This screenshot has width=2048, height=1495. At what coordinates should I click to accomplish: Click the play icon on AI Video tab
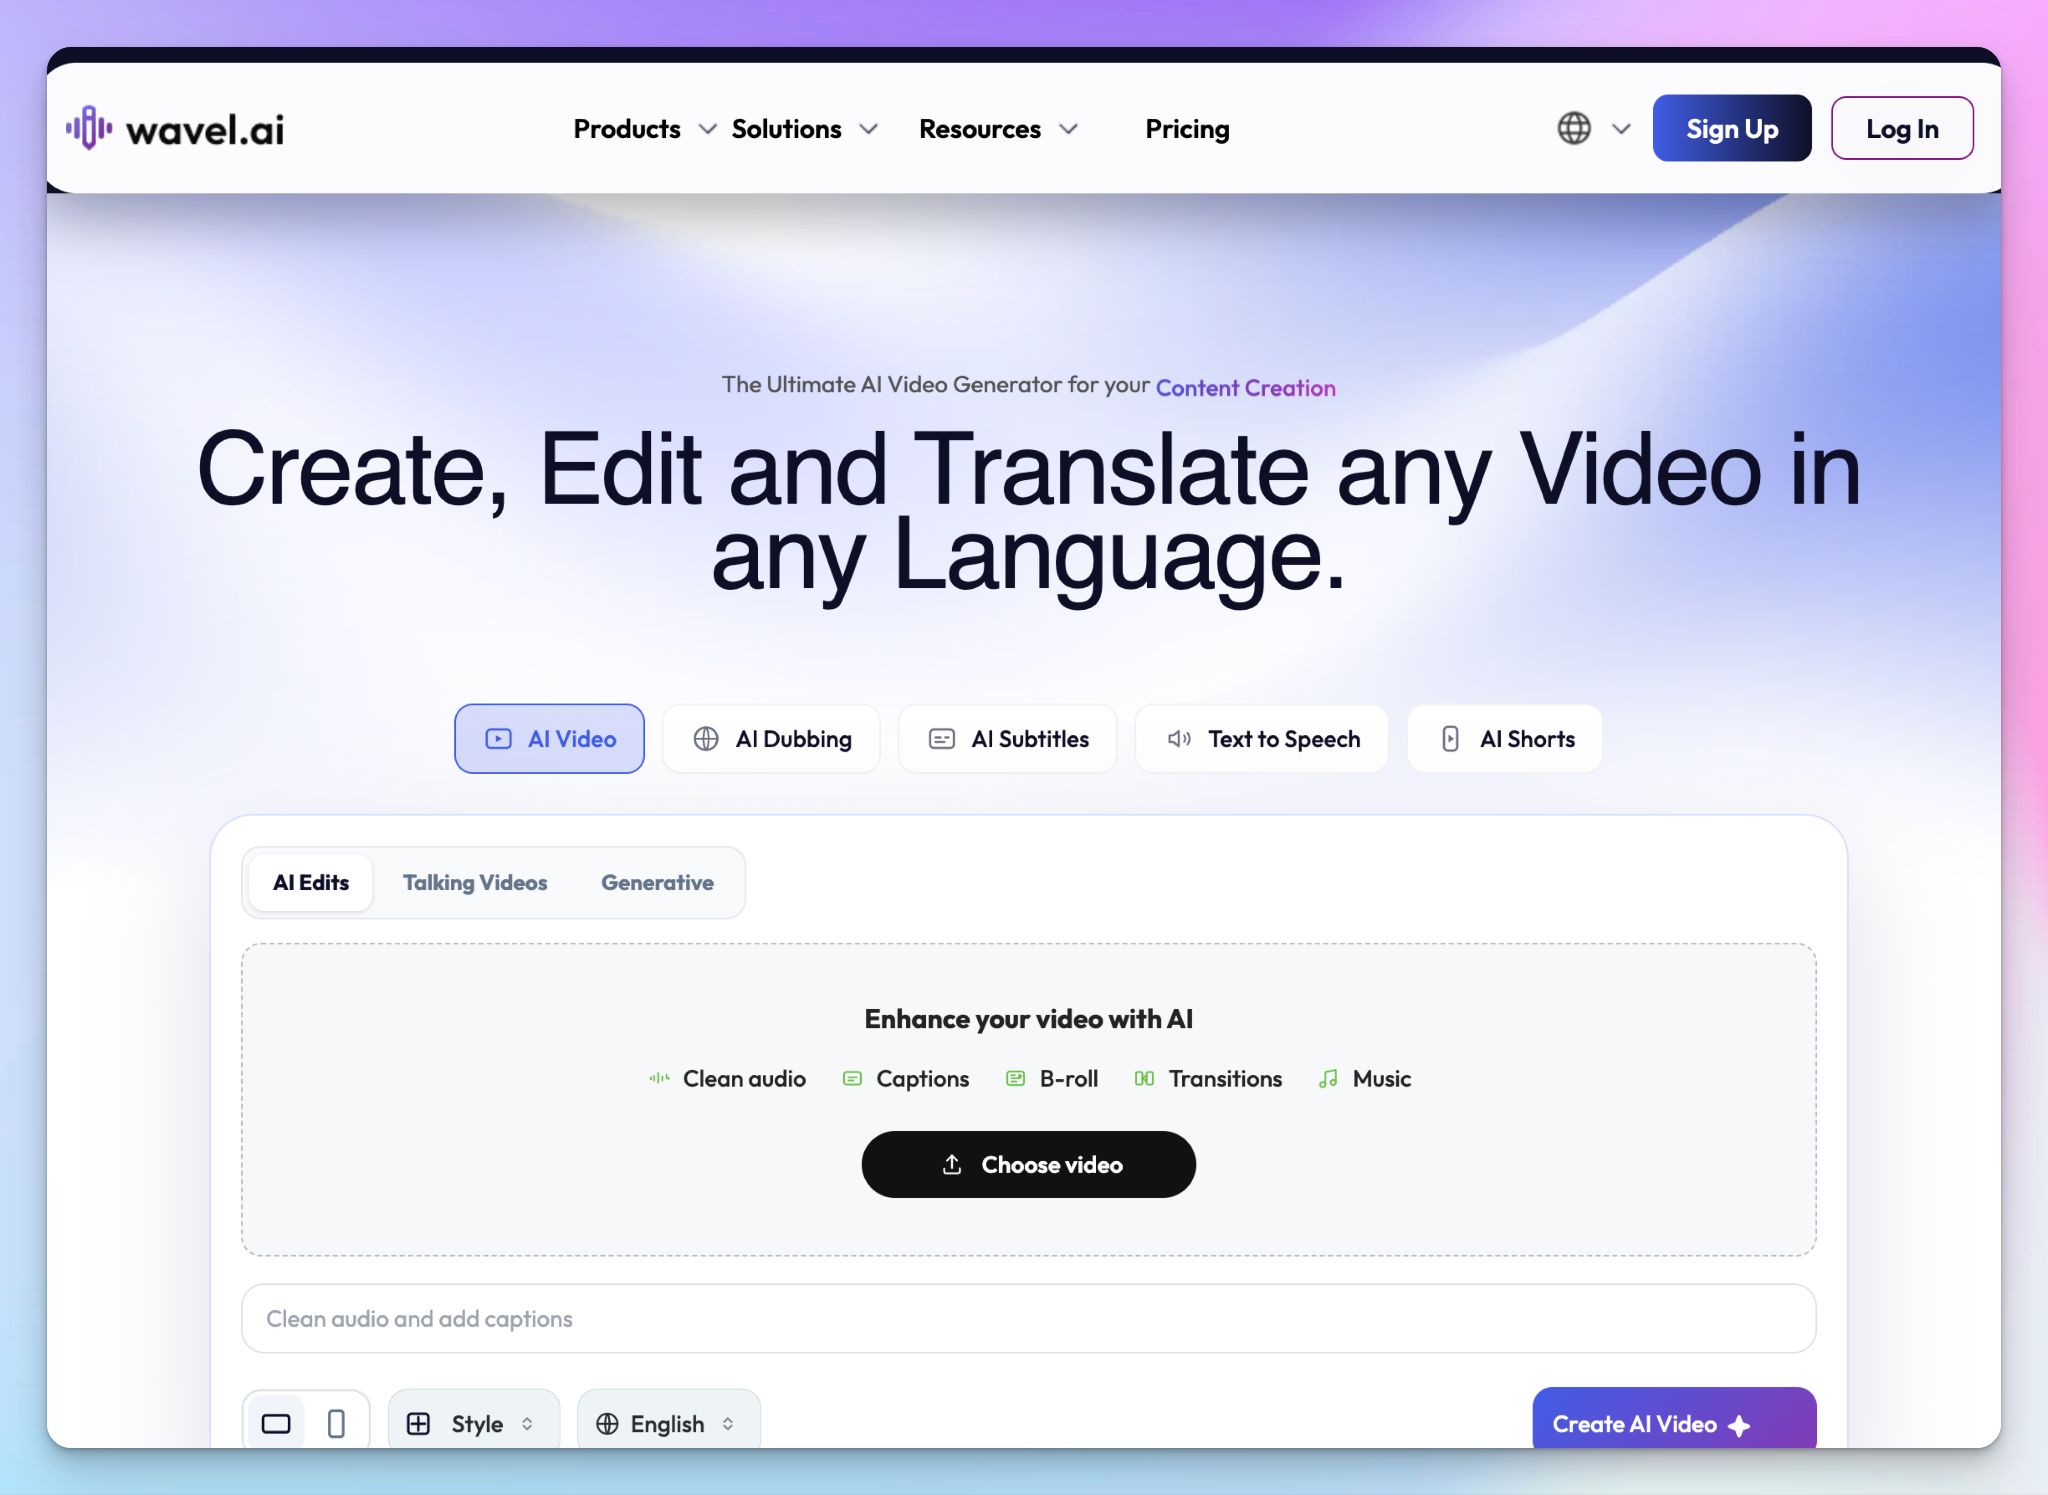498,739
